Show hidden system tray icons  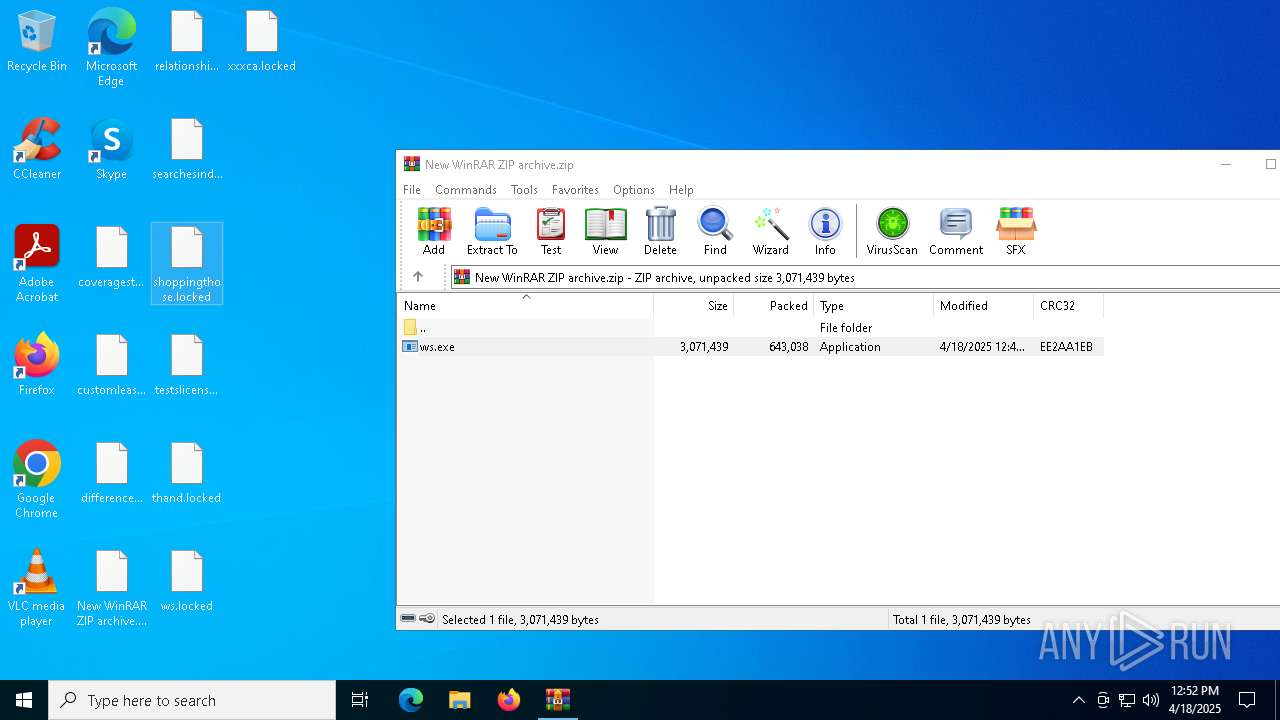click(1078, 700)
